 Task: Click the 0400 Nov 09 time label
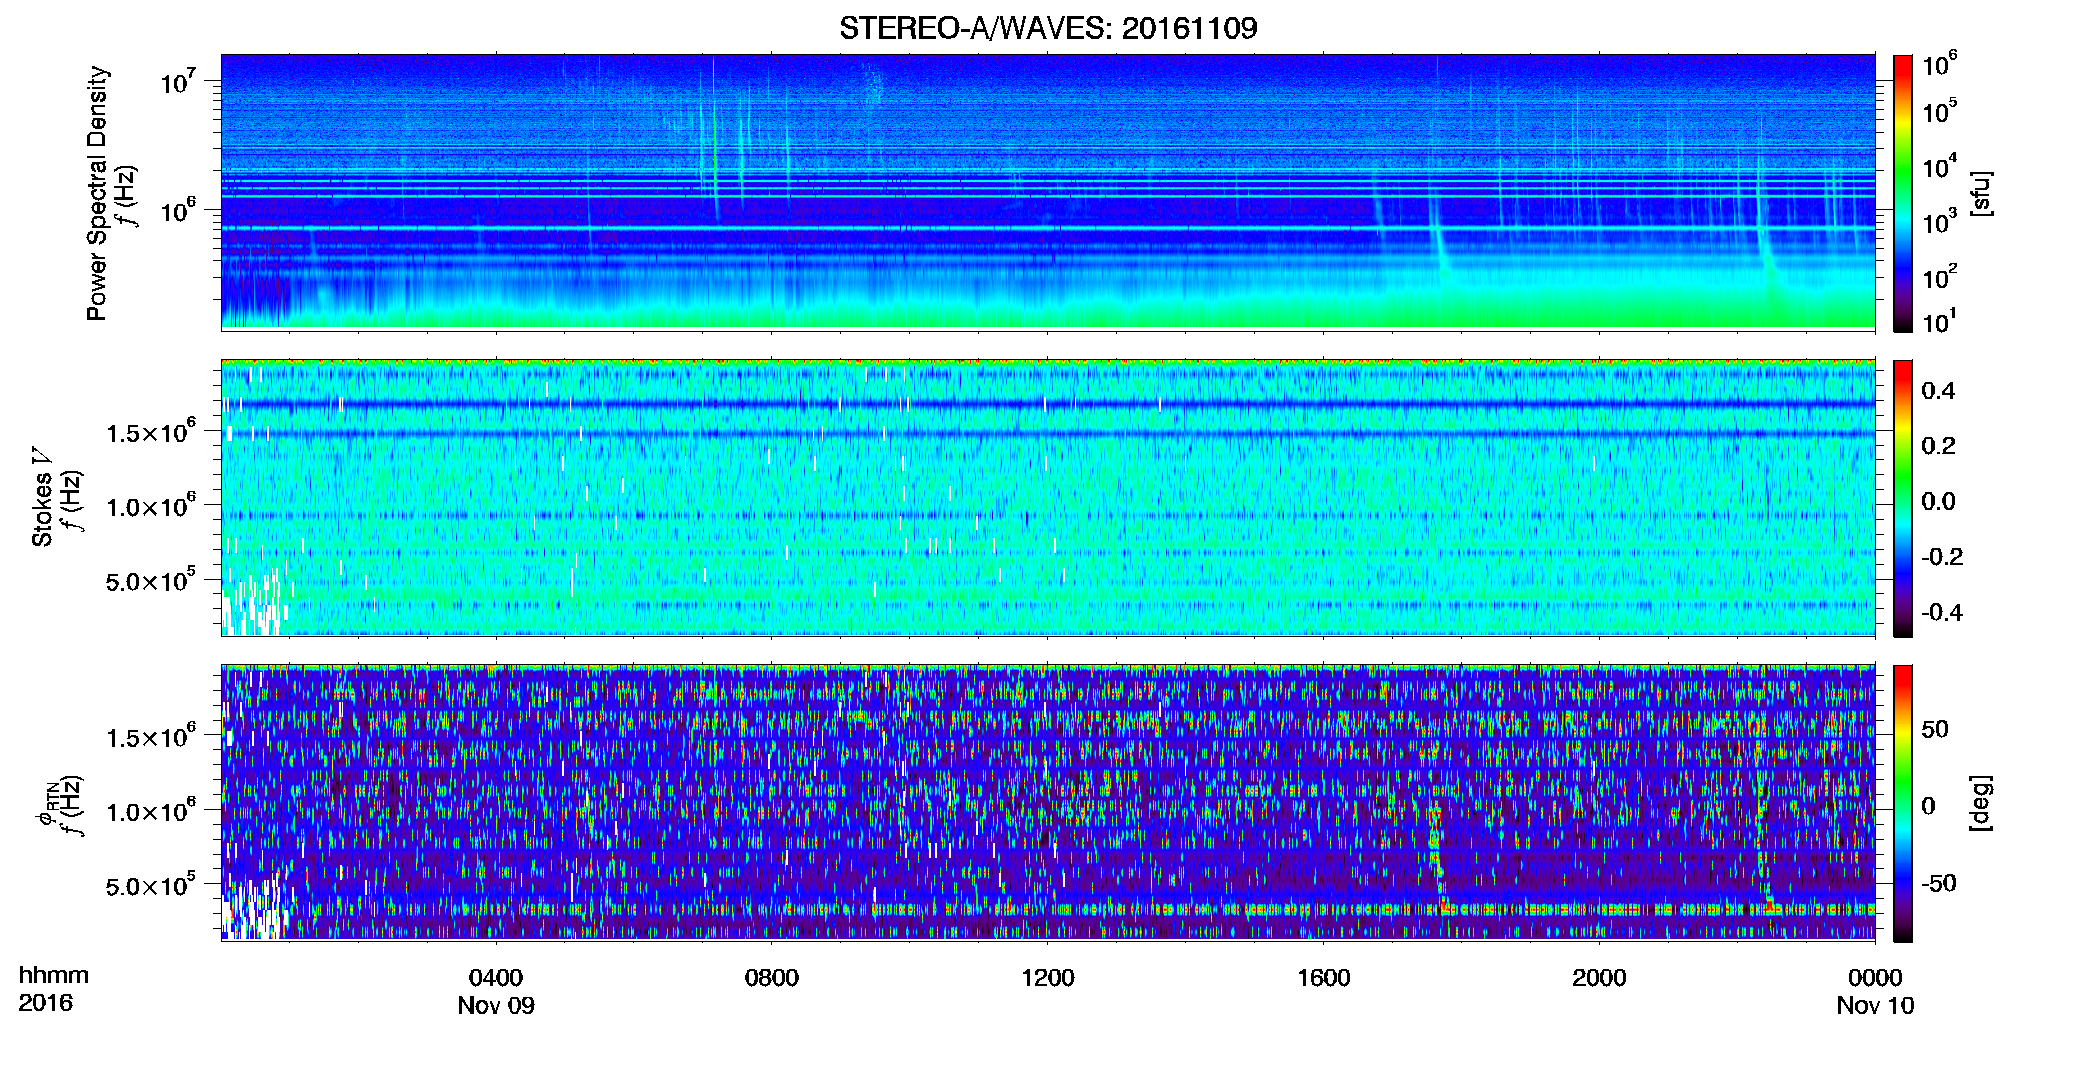click(496, 991)
